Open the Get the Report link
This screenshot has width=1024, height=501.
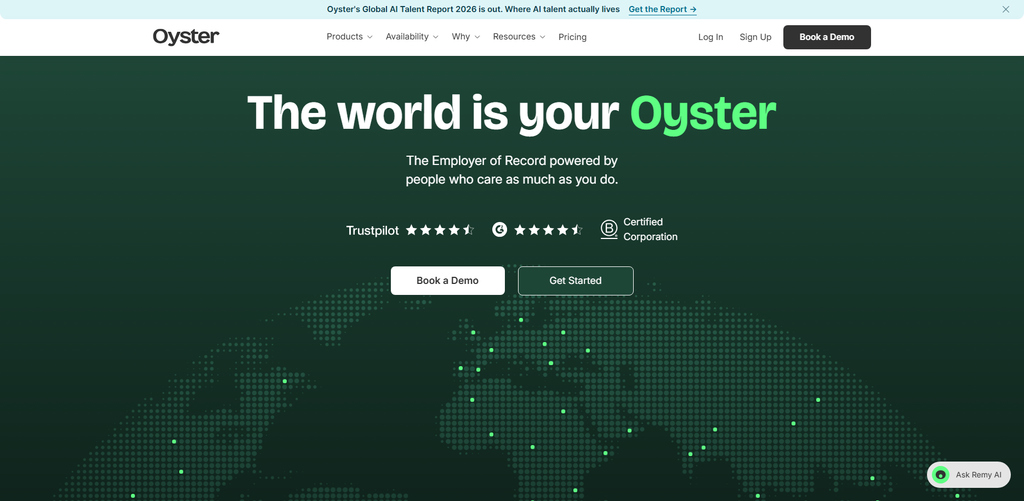pos(662,10)
